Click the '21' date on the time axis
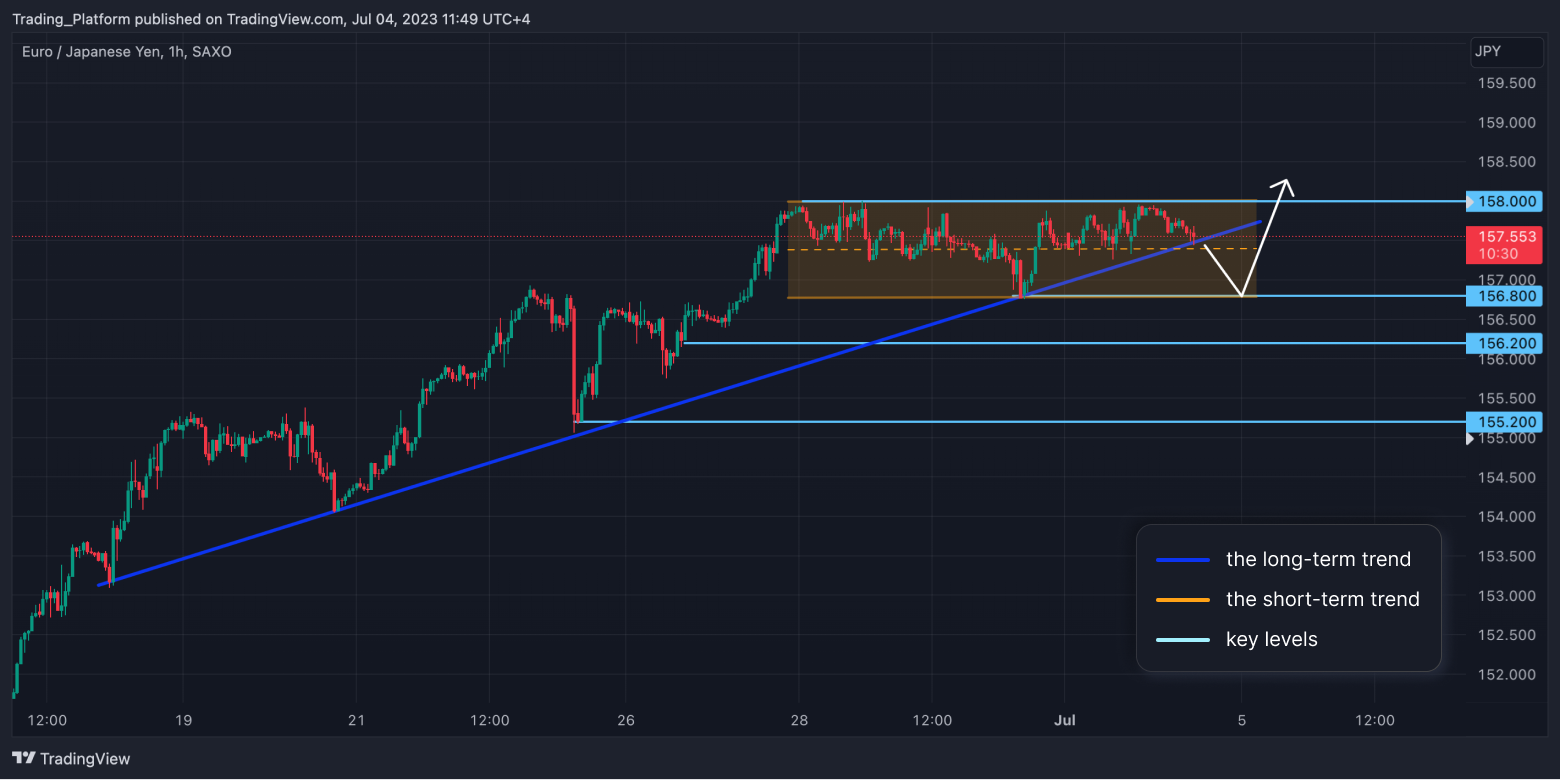Screen dimensions: 1560x780 (x=357, y=720)
